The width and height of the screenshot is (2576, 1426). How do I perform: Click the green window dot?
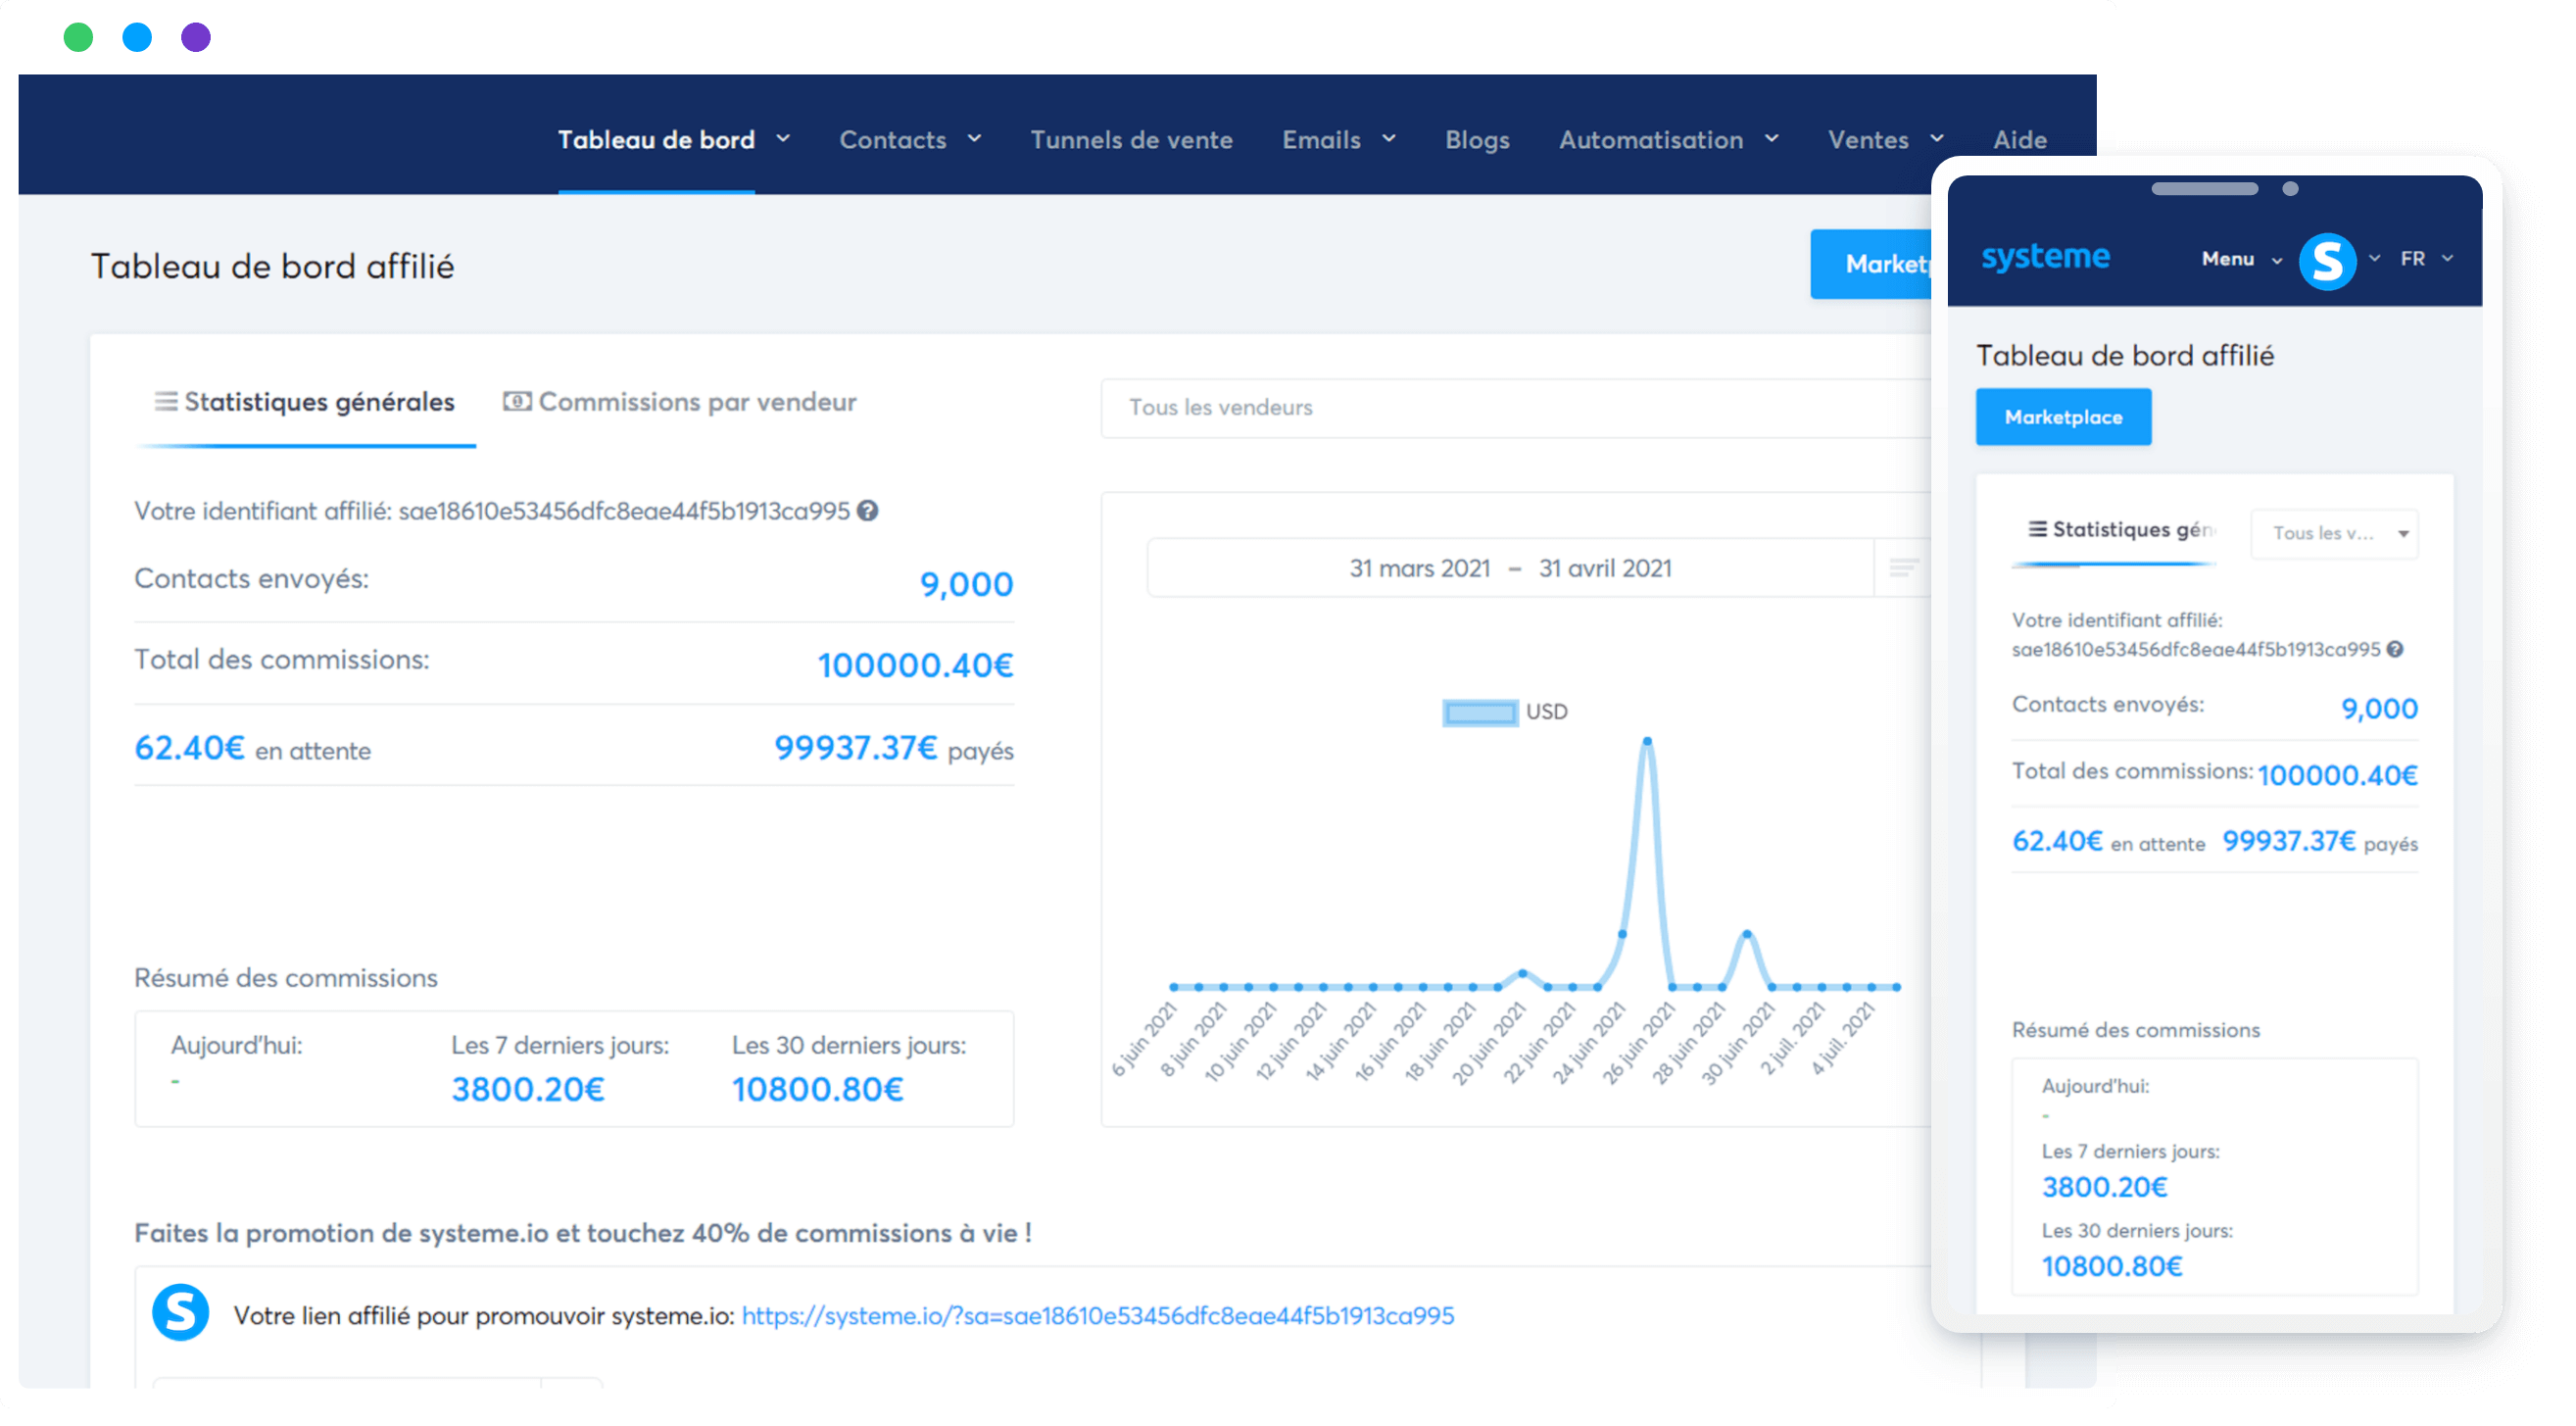(78, 38)
